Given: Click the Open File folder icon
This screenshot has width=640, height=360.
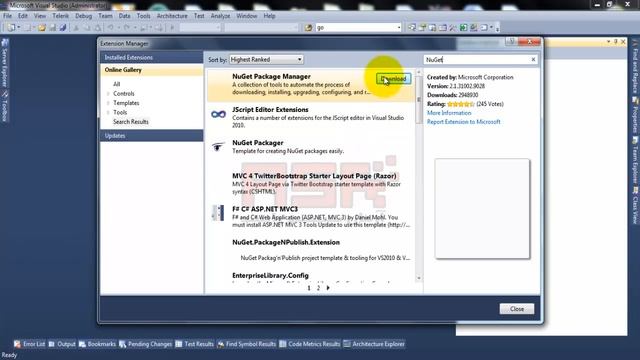Looking at the screenshot, I should (42, 28).
